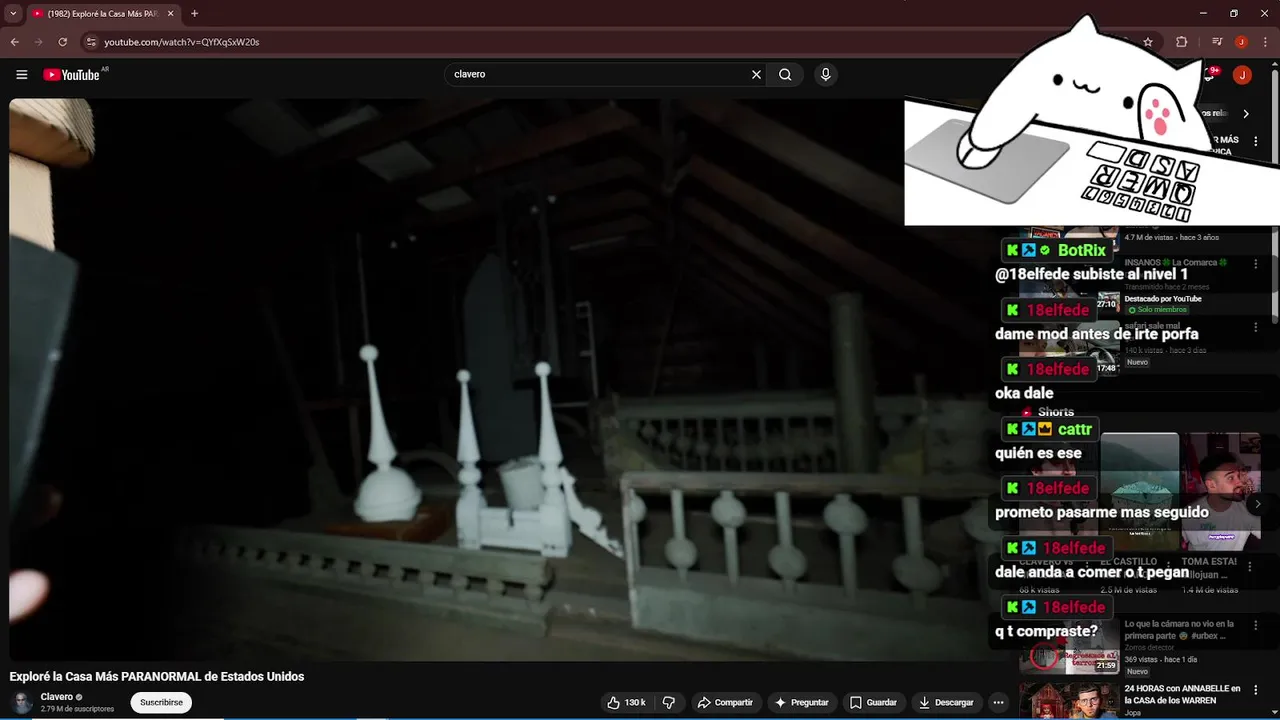The image size is (1280, 720).
Task: Show next Shorts with the arrow
Action: pos(1258,504)
